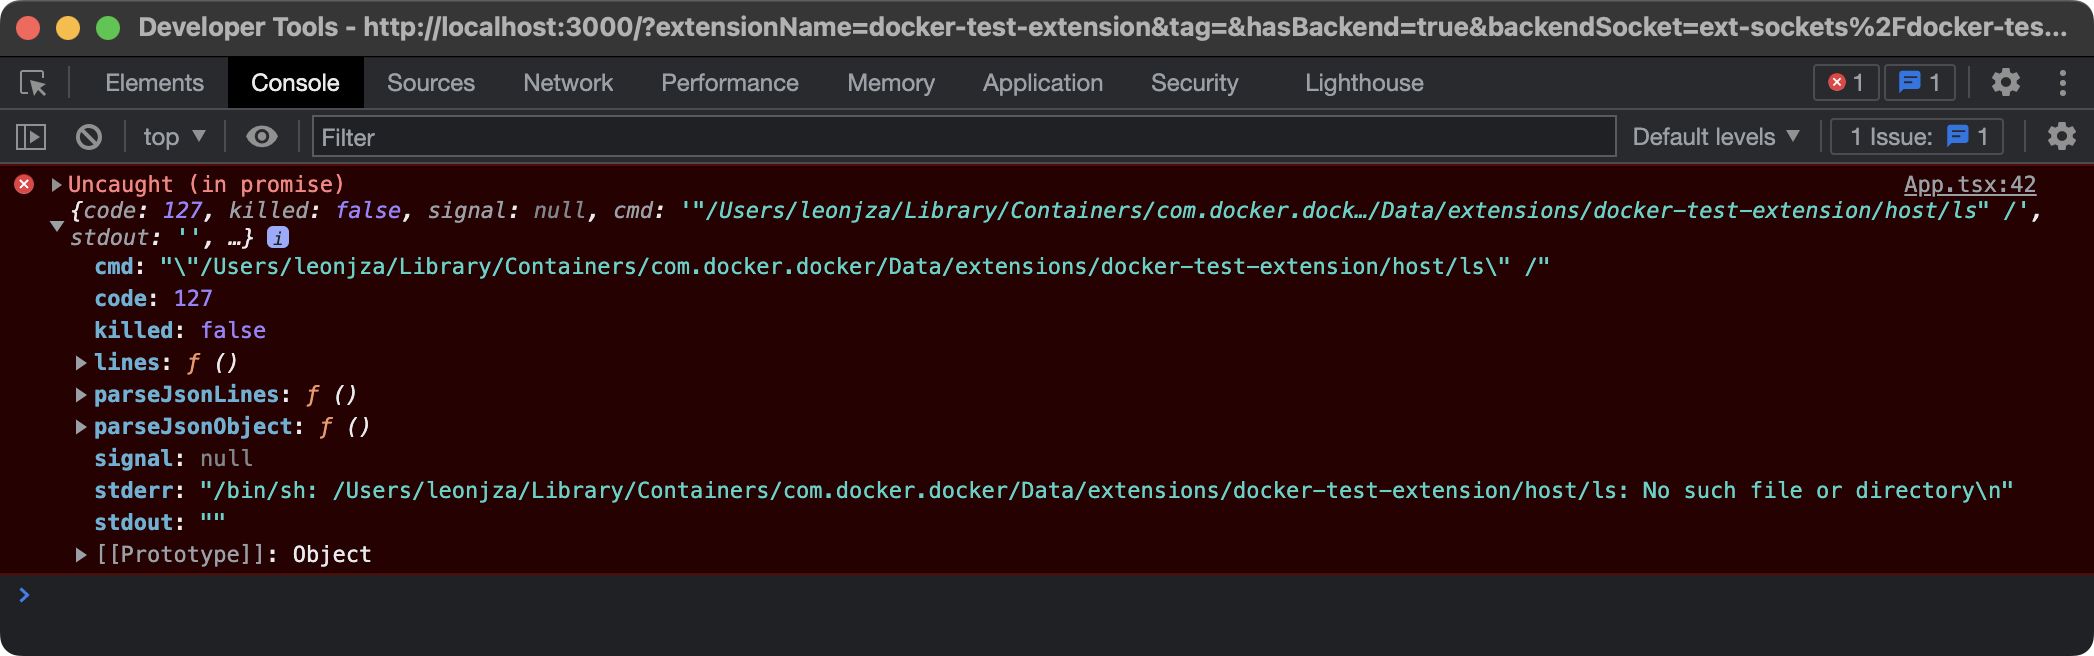Activate the inspect element picker icon
This screenshot has width=2094, height=656.
(33, 83)
